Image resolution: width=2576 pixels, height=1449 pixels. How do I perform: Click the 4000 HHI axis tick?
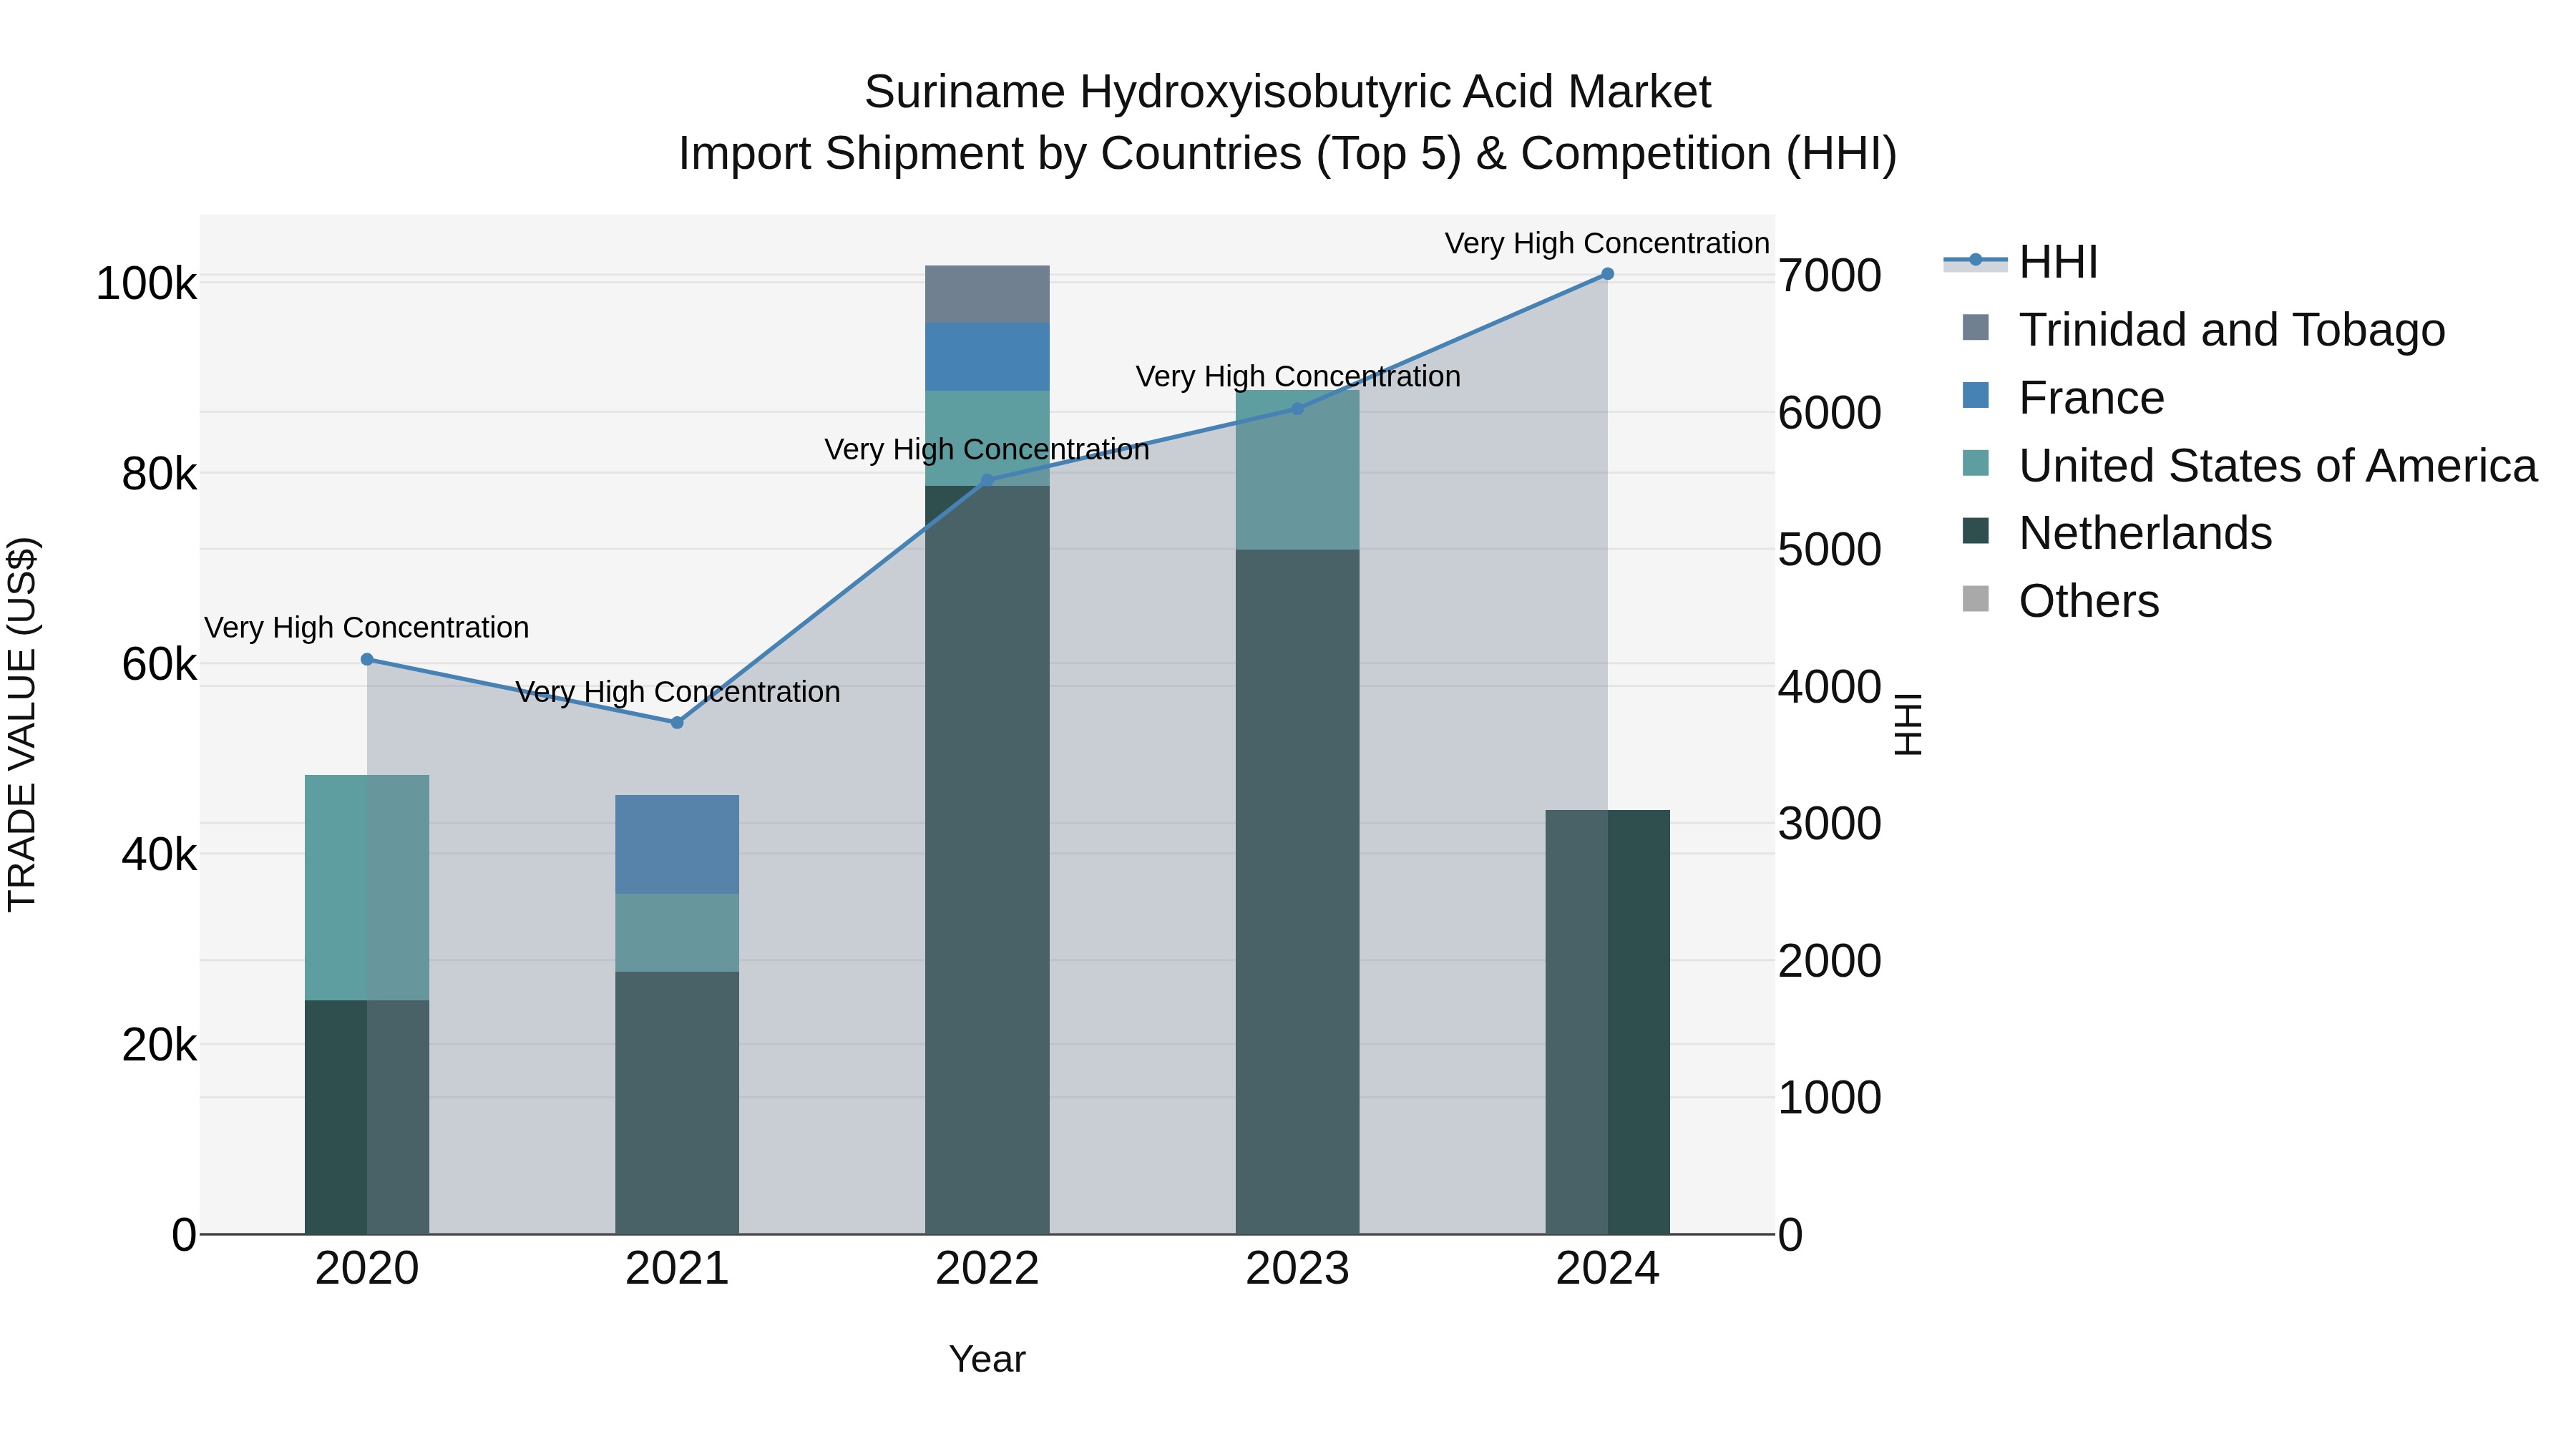[x=1830, y=688]
